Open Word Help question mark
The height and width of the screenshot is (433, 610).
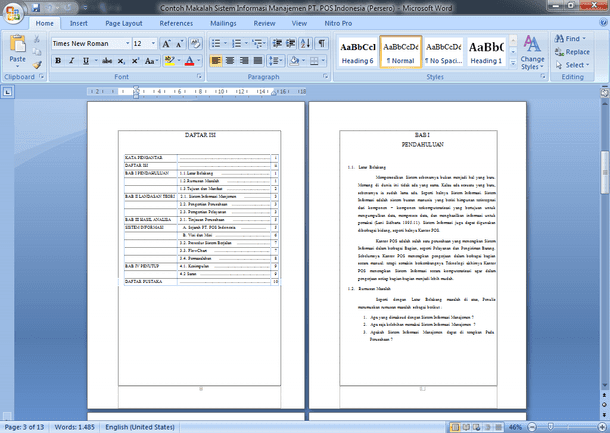point(603,23)
